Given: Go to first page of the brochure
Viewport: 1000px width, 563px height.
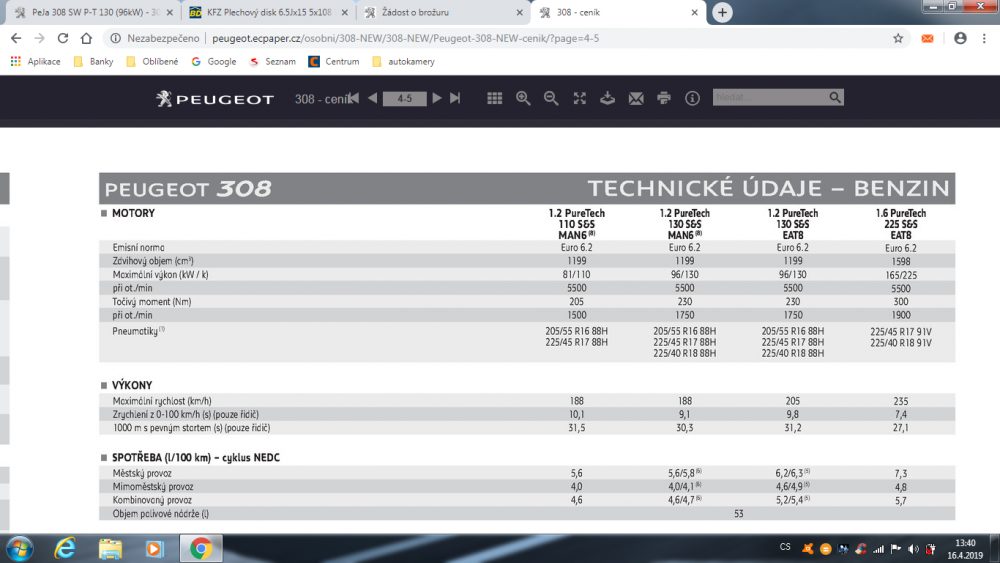Looking at the screenshot, I should pos(355,98).
